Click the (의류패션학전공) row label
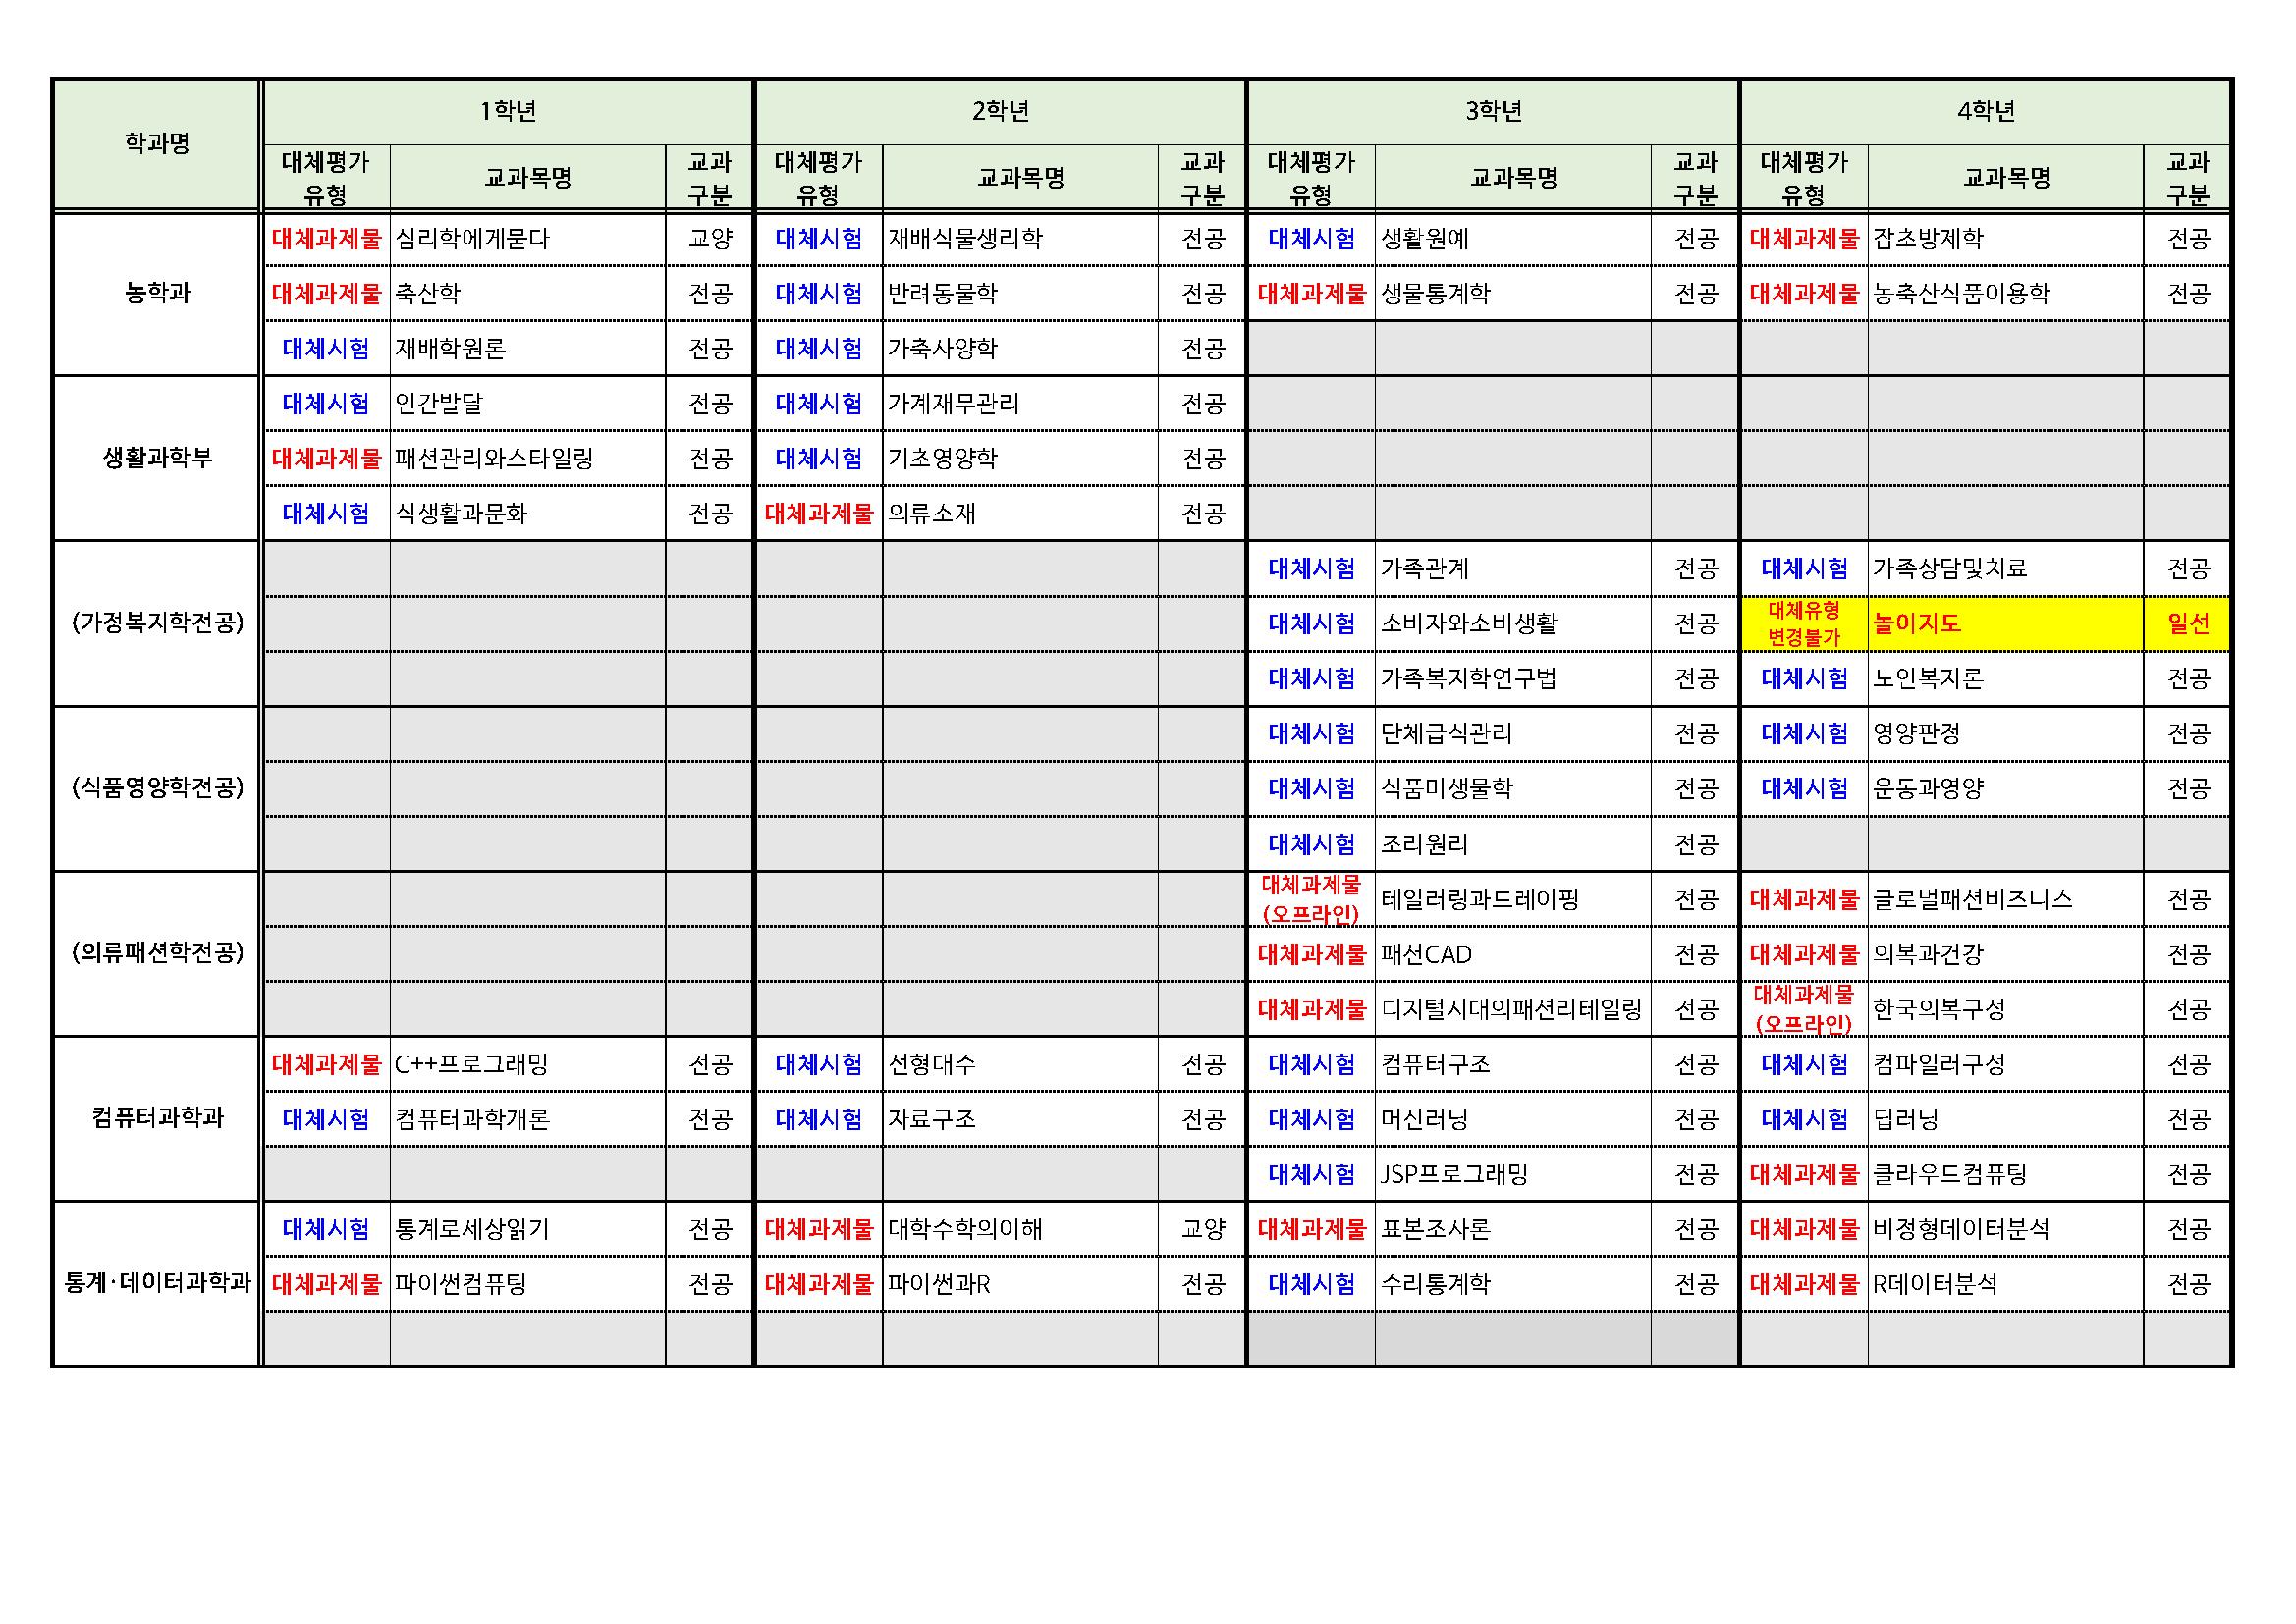The image size is (2296, 1624). (x=156, y=953)
